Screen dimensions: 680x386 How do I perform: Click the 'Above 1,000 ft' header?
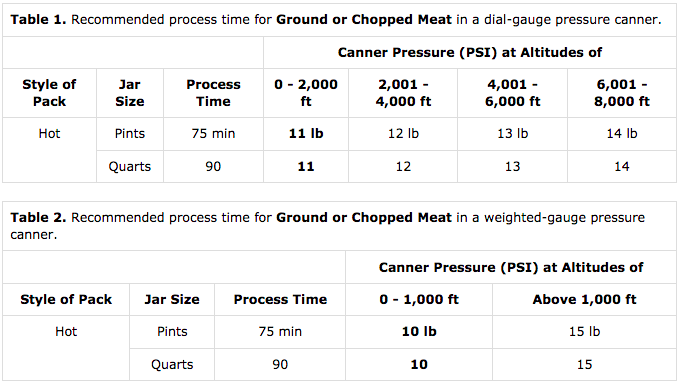point(584,300)
